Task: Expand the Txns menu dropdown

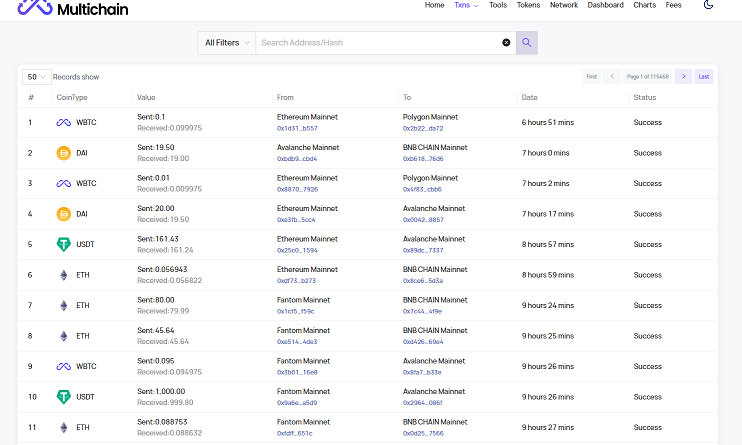Action: tap(466, 5)
